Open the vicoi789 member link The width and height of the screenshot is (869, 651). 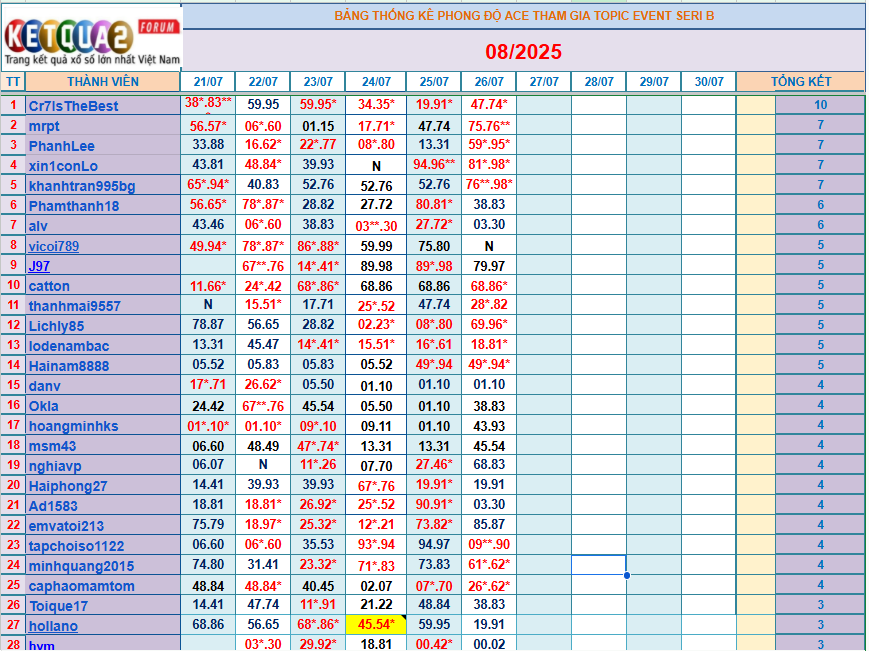point(54,246)
